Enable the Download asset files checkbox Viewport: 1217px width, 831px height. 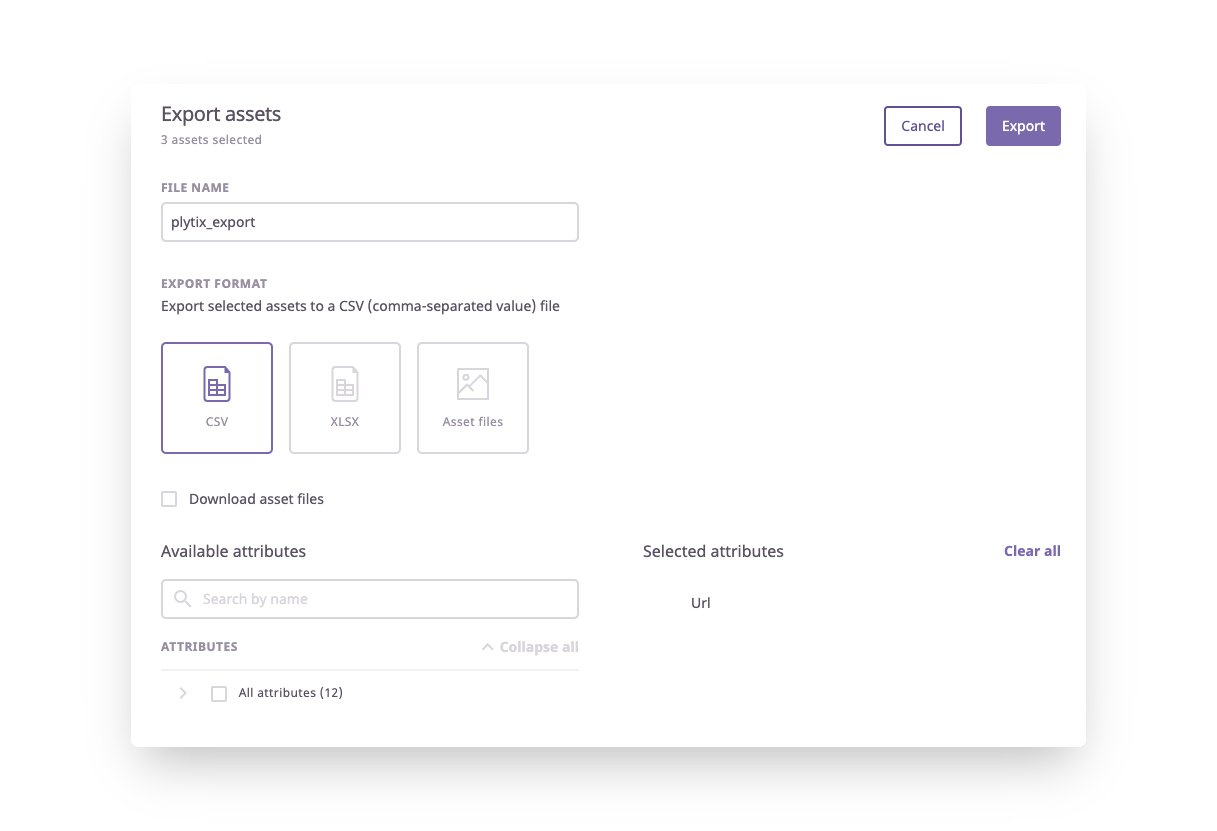(x=169, y=499)
